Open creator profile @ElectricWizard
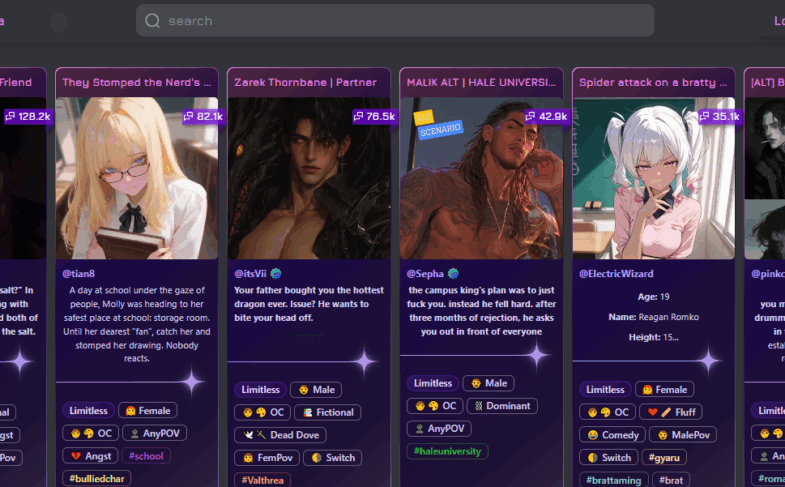 coord(616,274)
